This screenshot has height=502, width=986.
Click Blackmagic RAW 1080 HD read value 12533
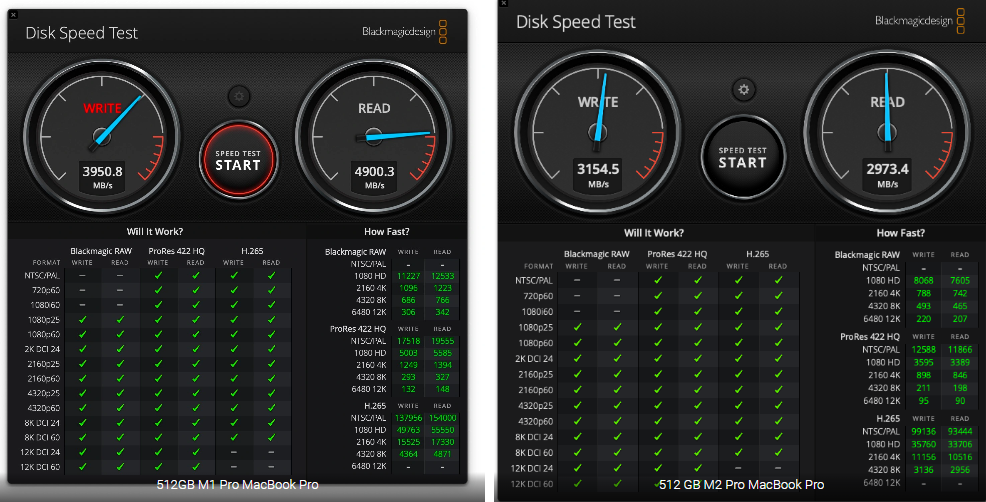tap(443, 276)
